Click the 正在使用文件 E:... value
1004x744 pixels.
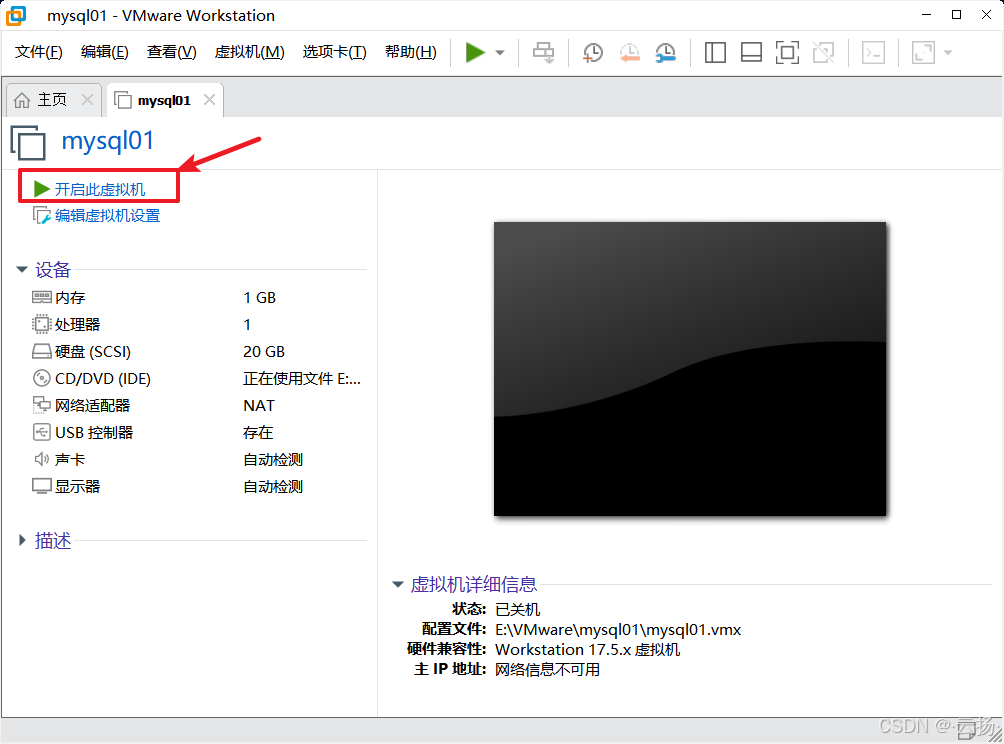[x=302, y=378]
